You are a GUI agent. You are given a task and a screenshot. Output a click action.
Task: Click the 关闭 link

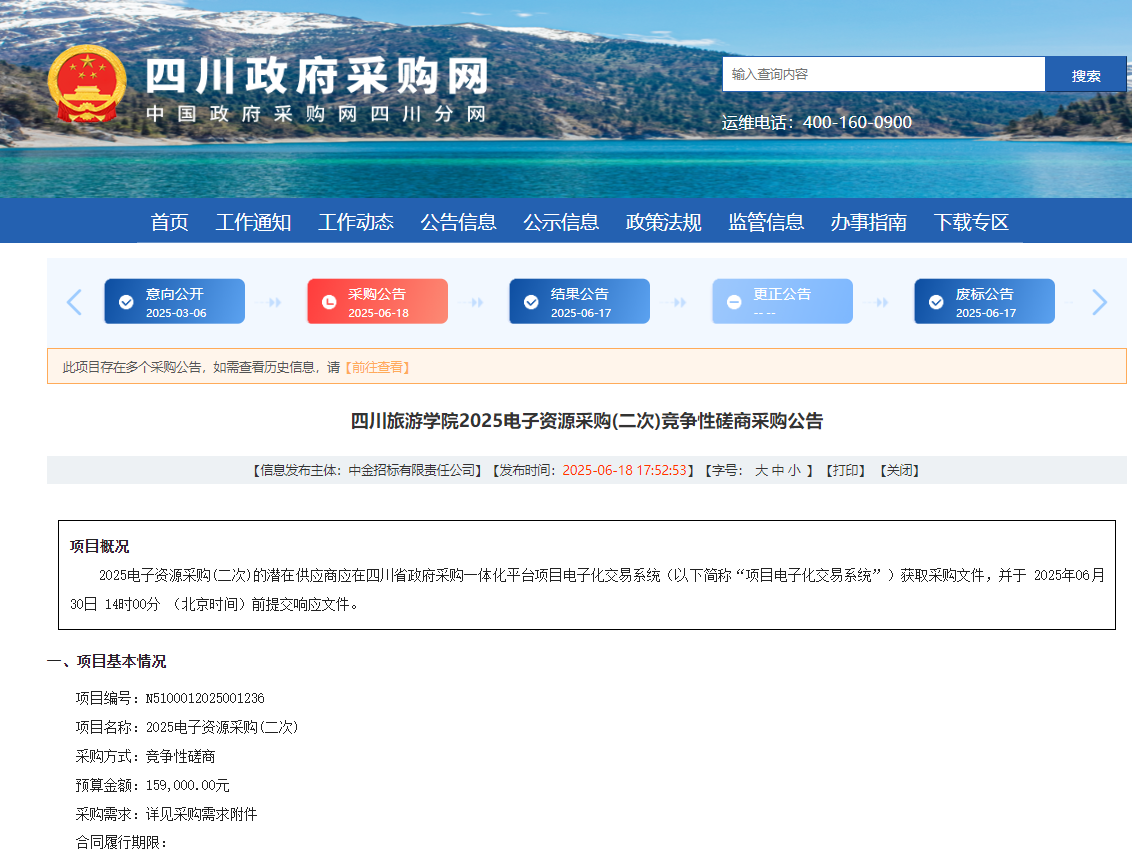(x=900, y=470)
